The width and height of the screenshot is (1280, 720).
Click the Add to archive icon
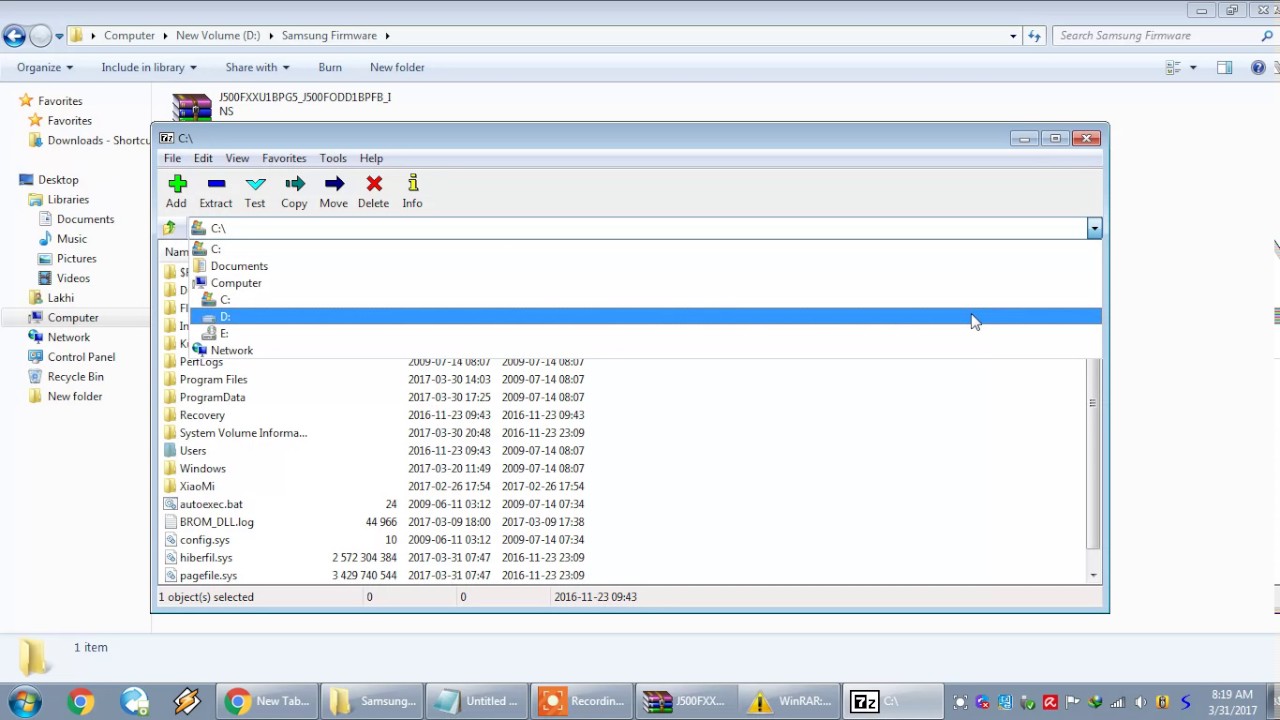[x=176, y=190]
